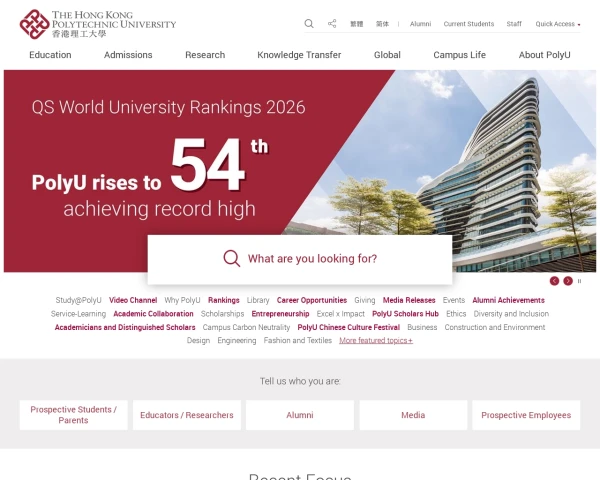
Task: Switch to Simplified Chinese language
Action: click(382, 24)
